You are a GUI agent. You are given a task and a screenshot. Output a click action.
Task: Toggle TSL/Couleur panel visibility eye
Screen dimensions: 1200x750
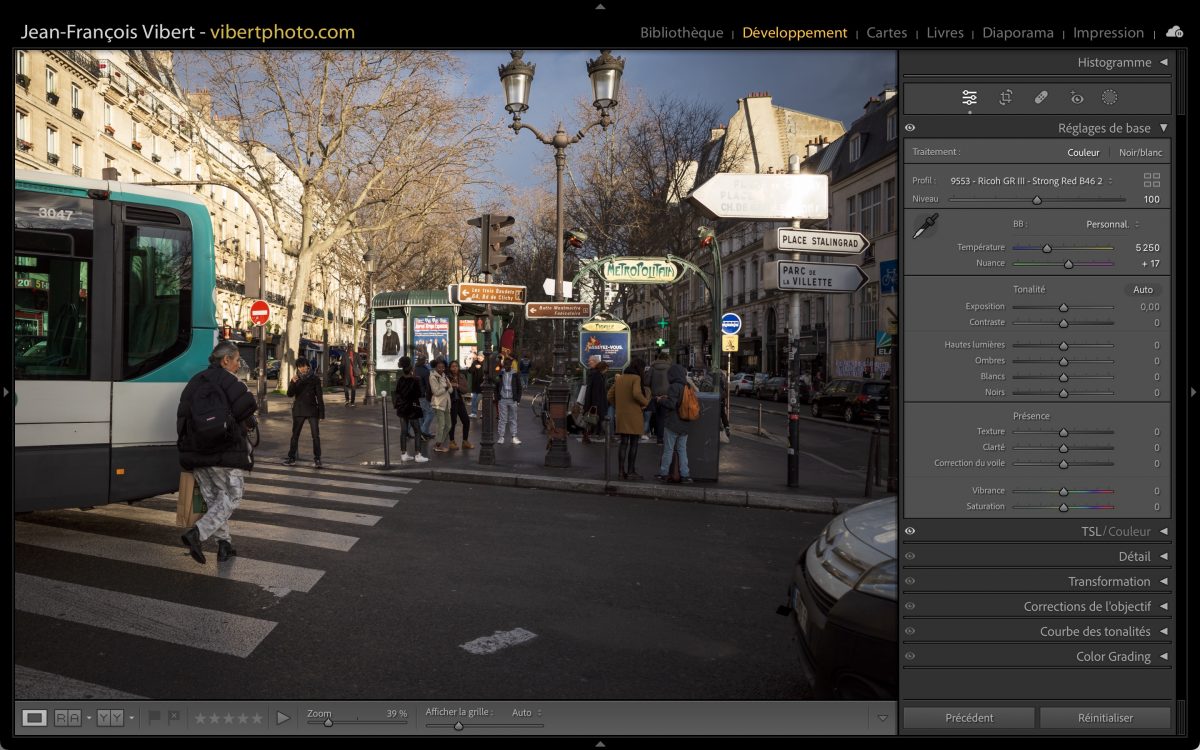click(x=910, y=531)
